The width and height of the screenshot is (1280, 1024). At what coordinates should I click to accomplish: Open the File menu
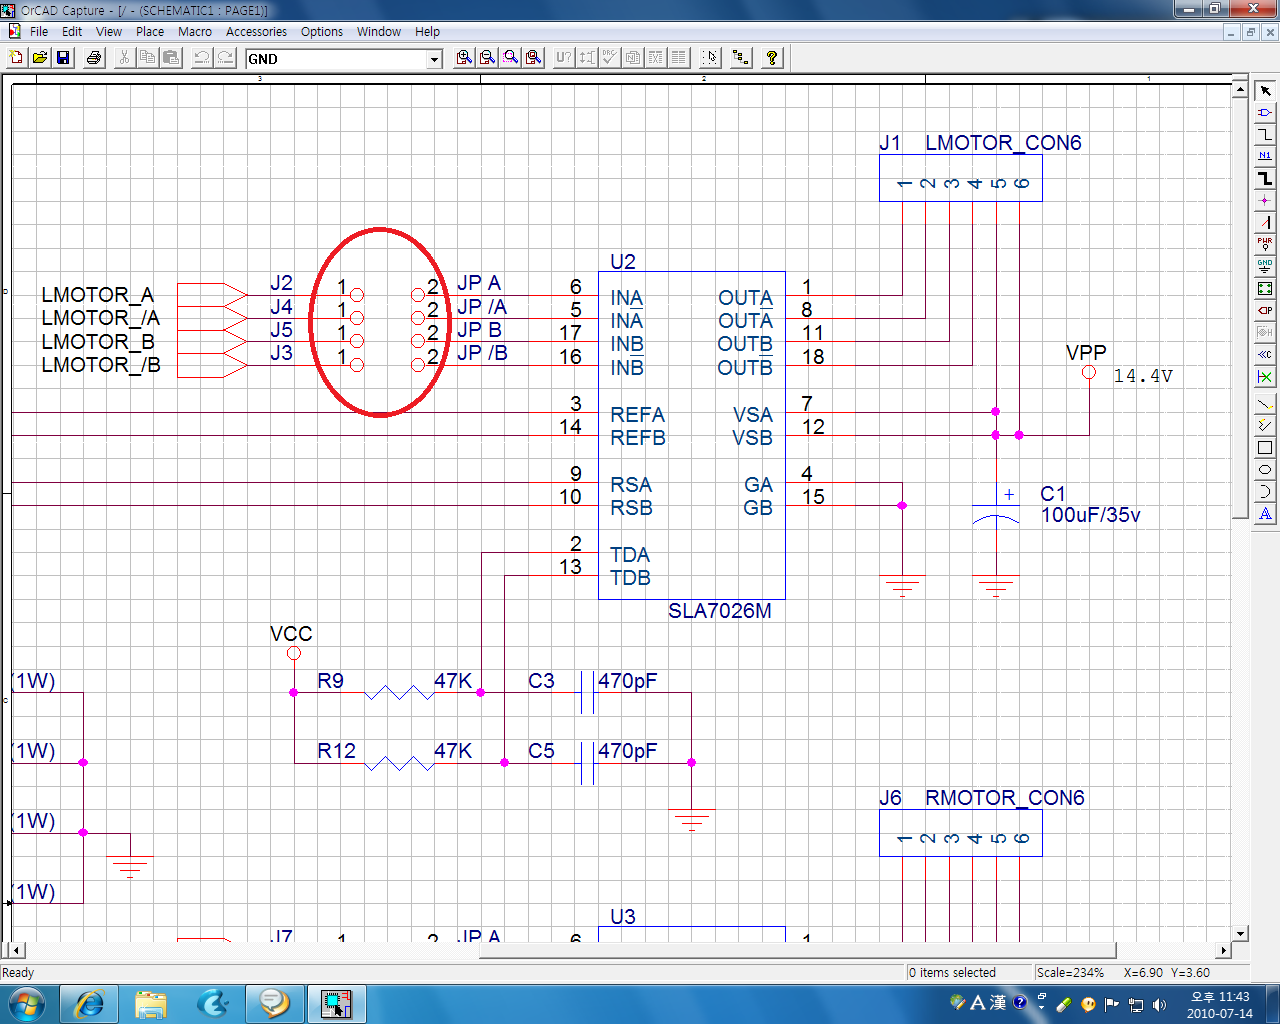click(39, 31)
